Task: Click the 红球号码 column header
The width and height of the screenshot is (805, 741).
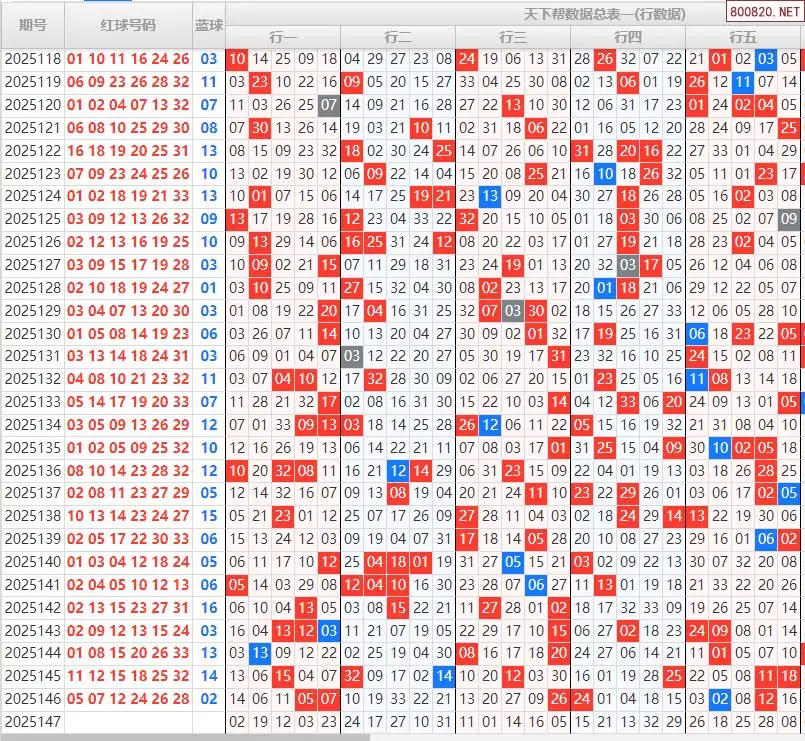Action: click(128, 25)
